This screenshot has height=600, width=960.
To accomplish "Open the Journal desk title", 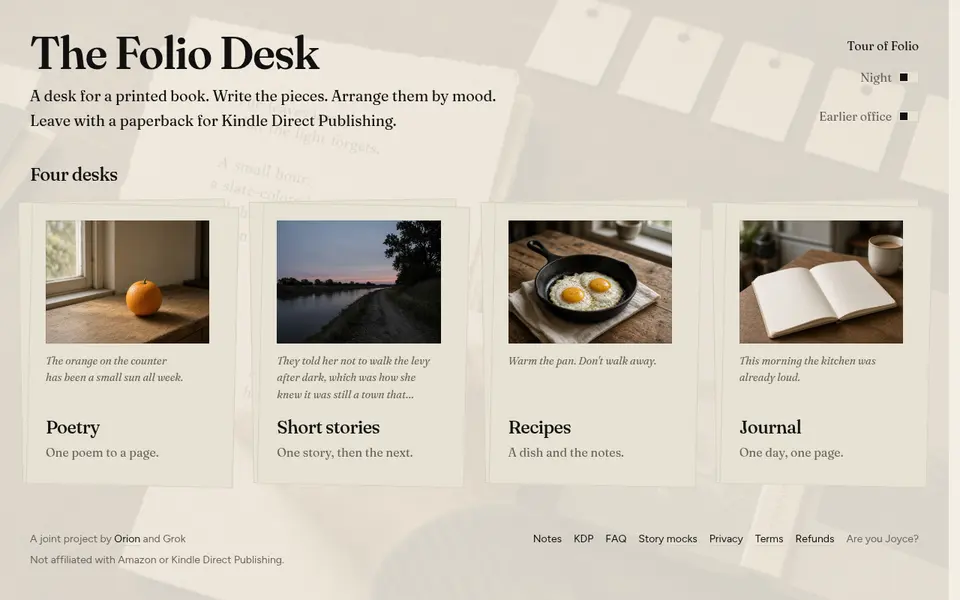I will point(770,427).
